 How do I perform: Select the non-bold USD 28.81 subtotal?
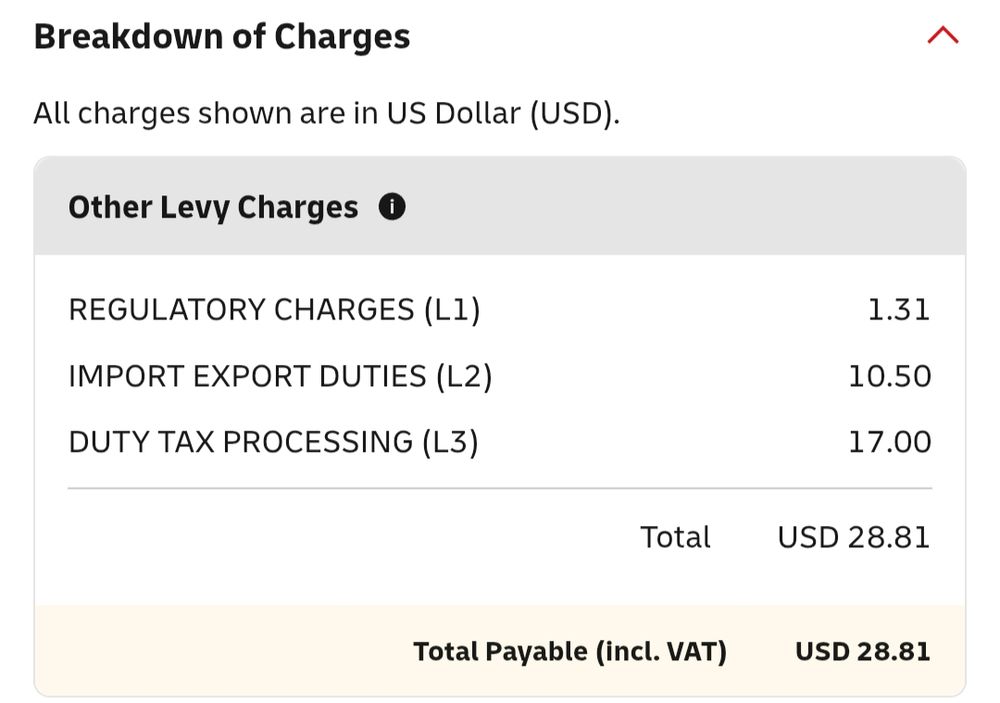click(853, 537)
